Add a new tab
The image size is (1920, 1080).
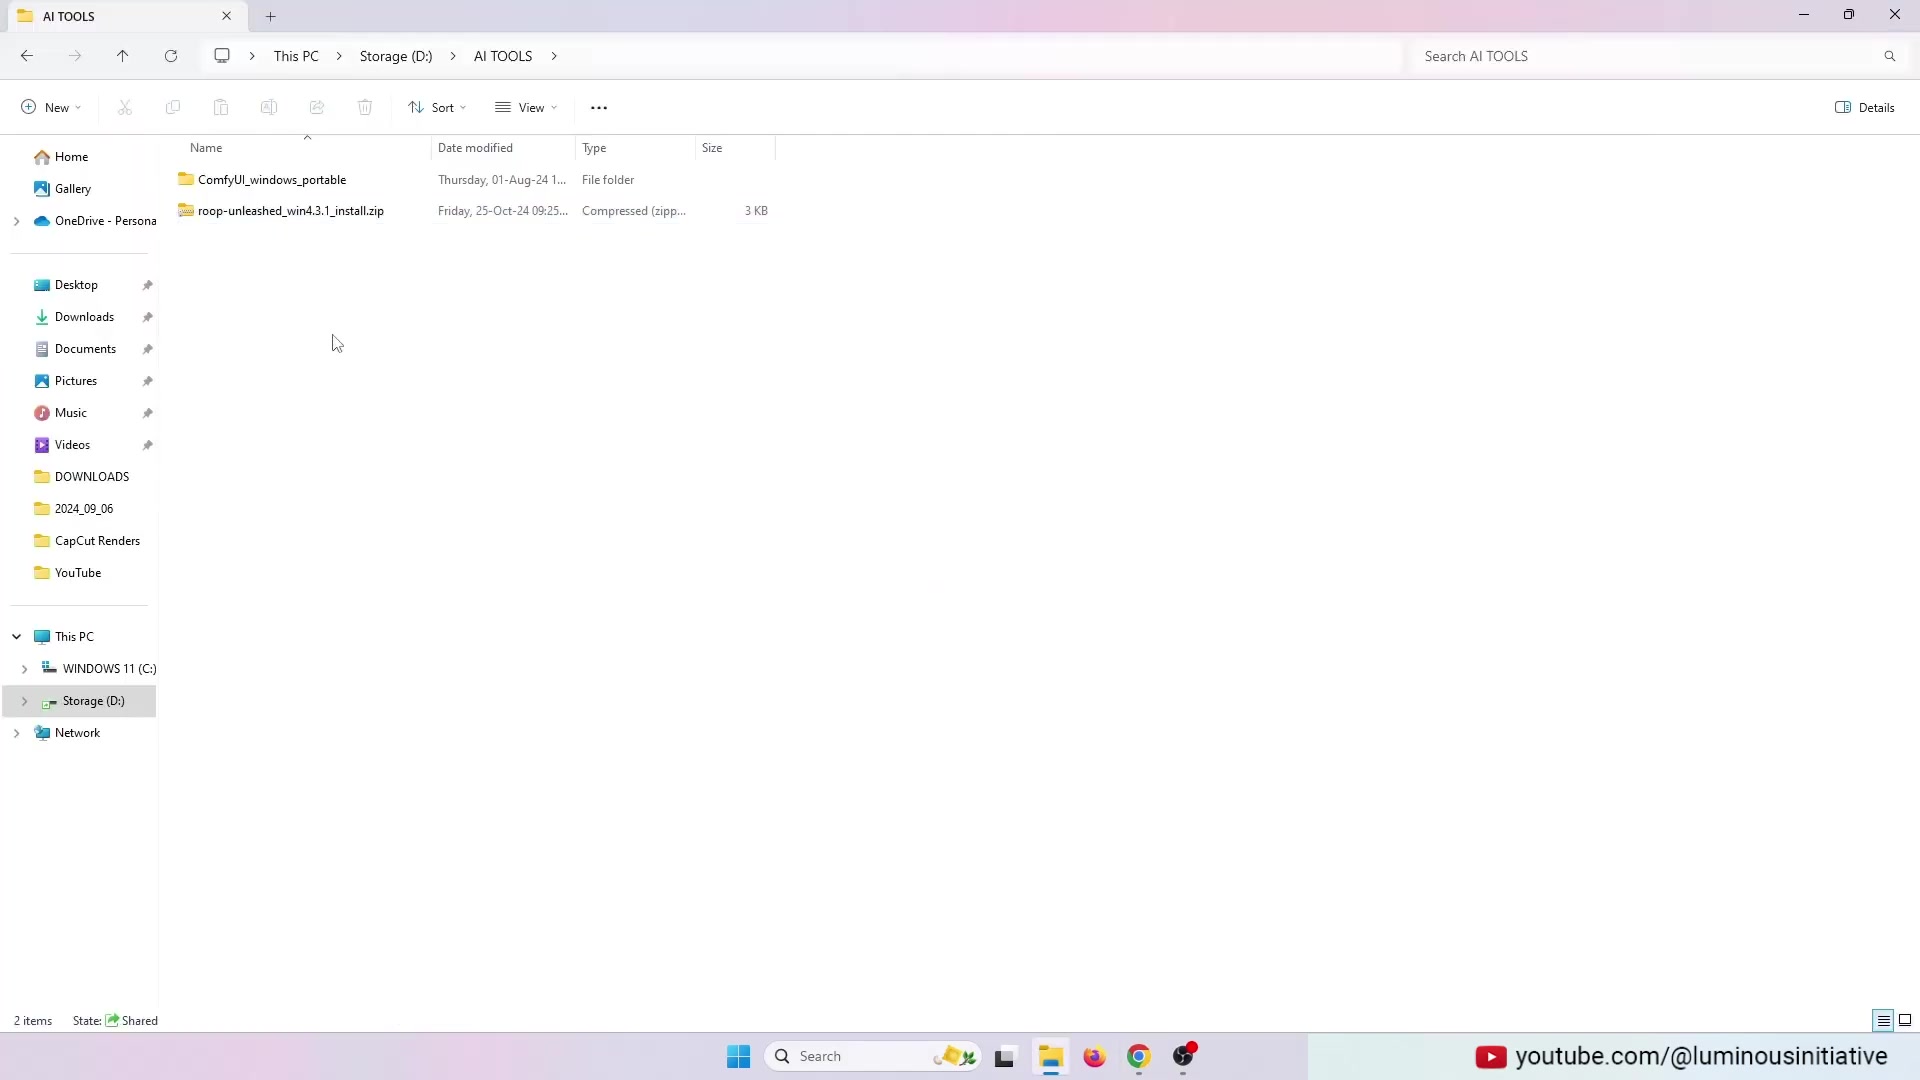[x=271, y=16]
